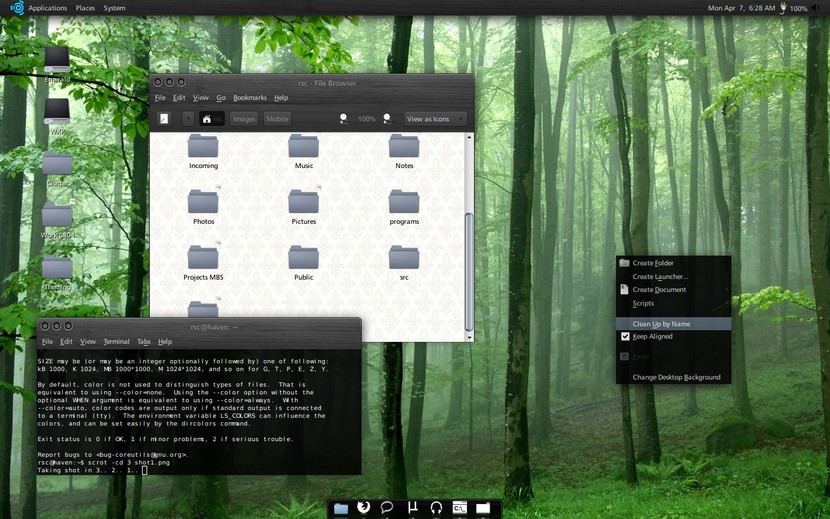Click the Mobile path button
This screenshot has height=519, width=830.
click(x=277, y=119)
